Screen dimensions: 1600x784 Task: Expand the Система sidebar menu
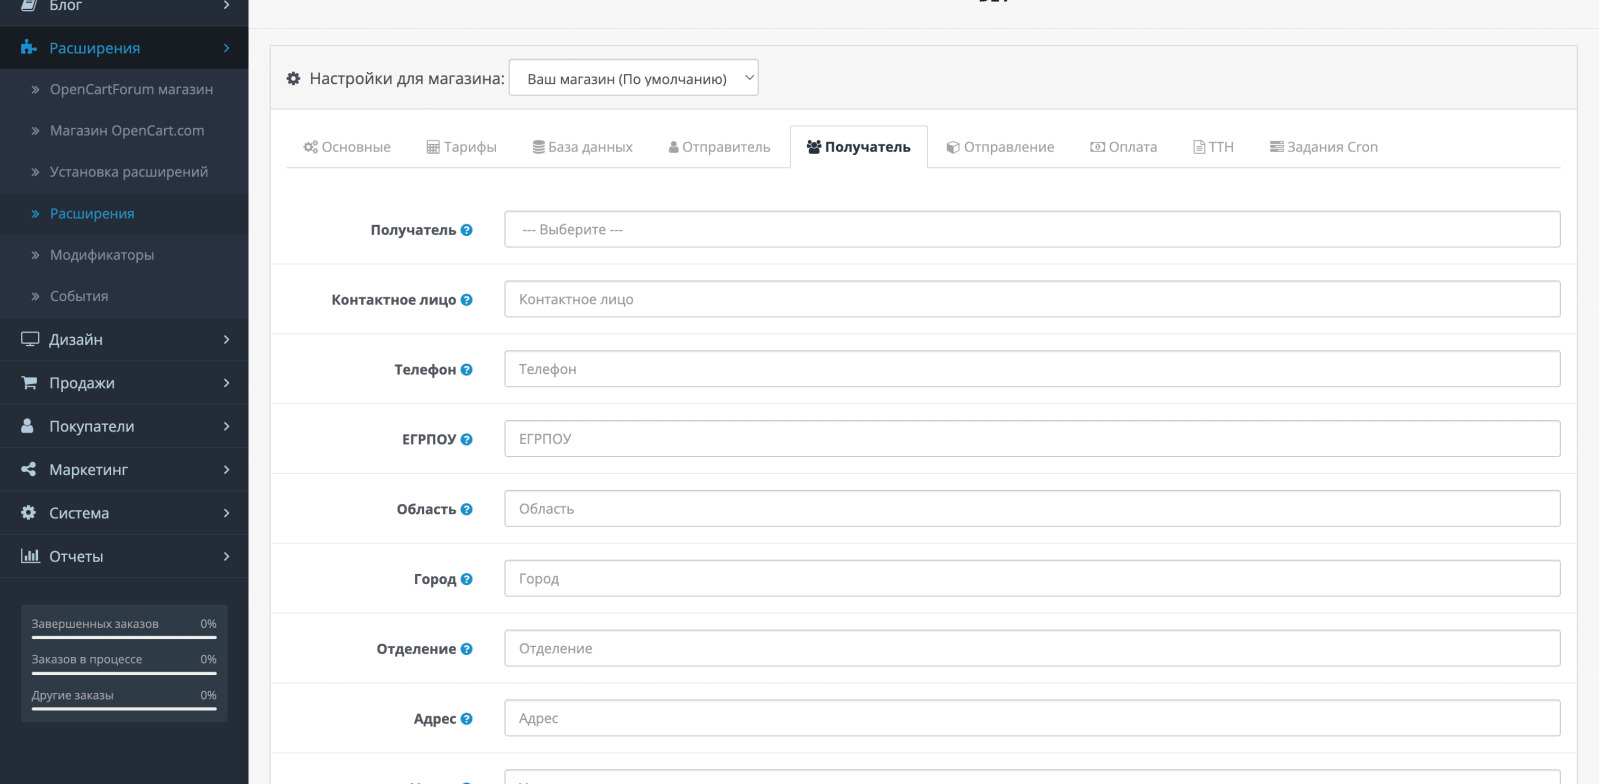point(124,512)
